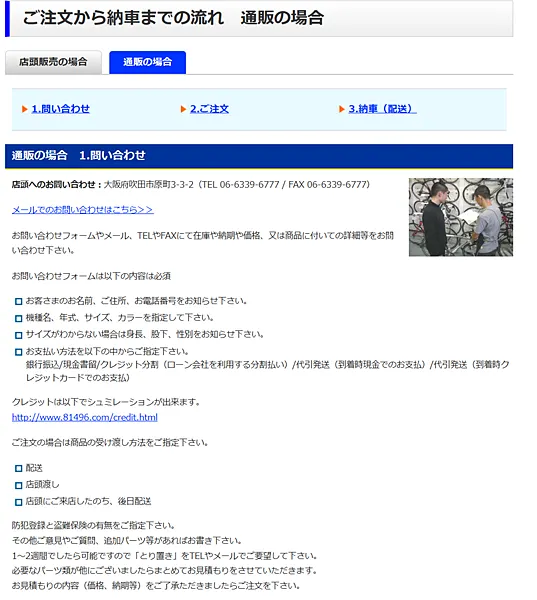Open the メールでのお問い合わせはこちら link
Viewport: 537px width, 600px height.
point(83,210)
